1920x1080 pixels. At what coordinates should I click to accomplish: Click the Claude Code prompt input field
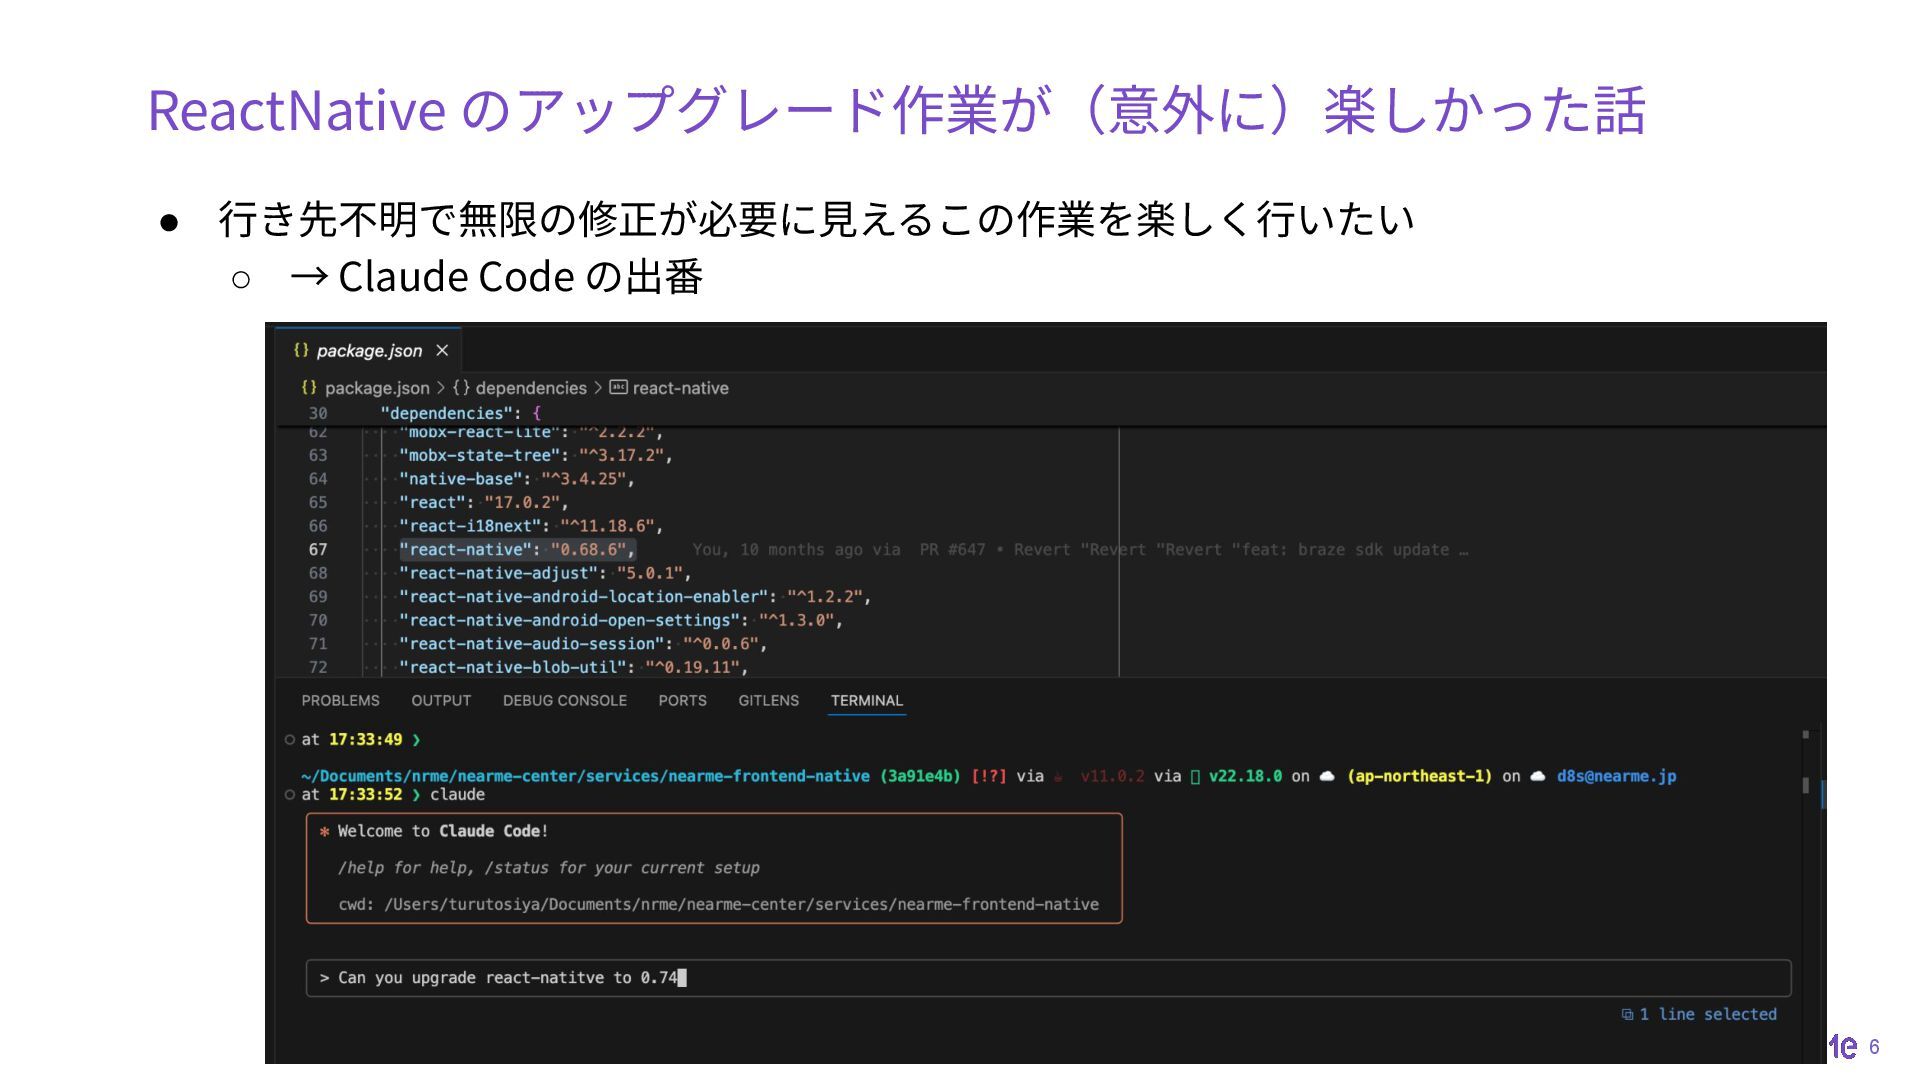(1048, 978)
